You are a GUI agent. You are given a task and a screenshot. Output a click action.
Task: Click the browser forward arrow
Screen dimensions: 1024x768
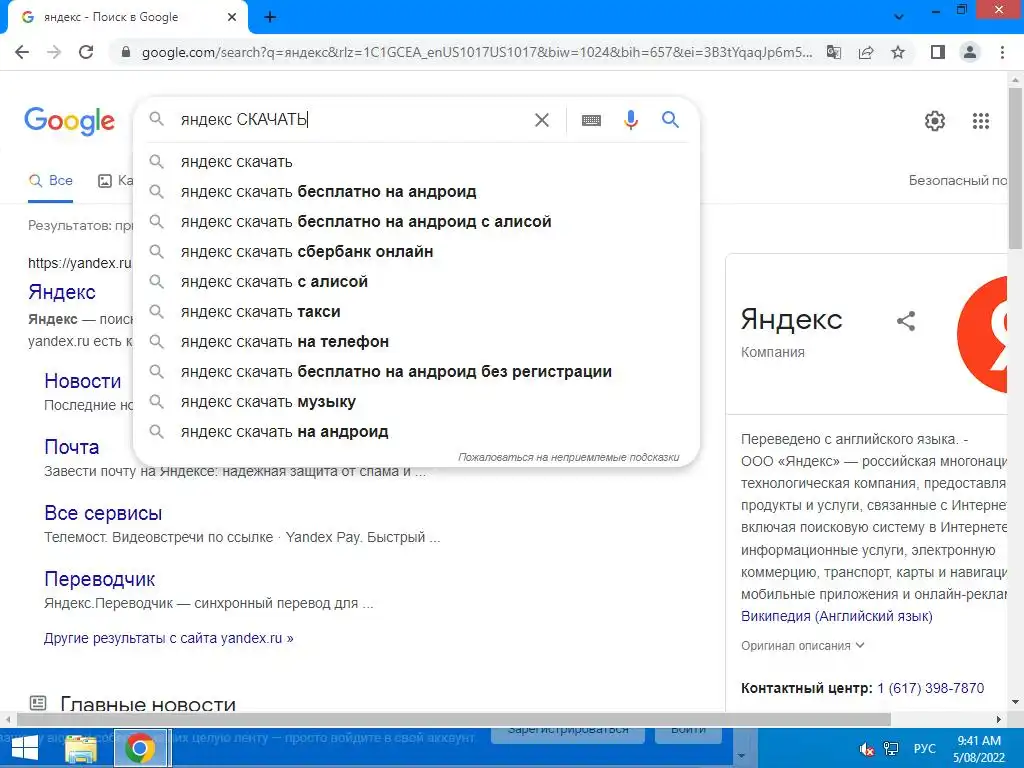[54, 52]
